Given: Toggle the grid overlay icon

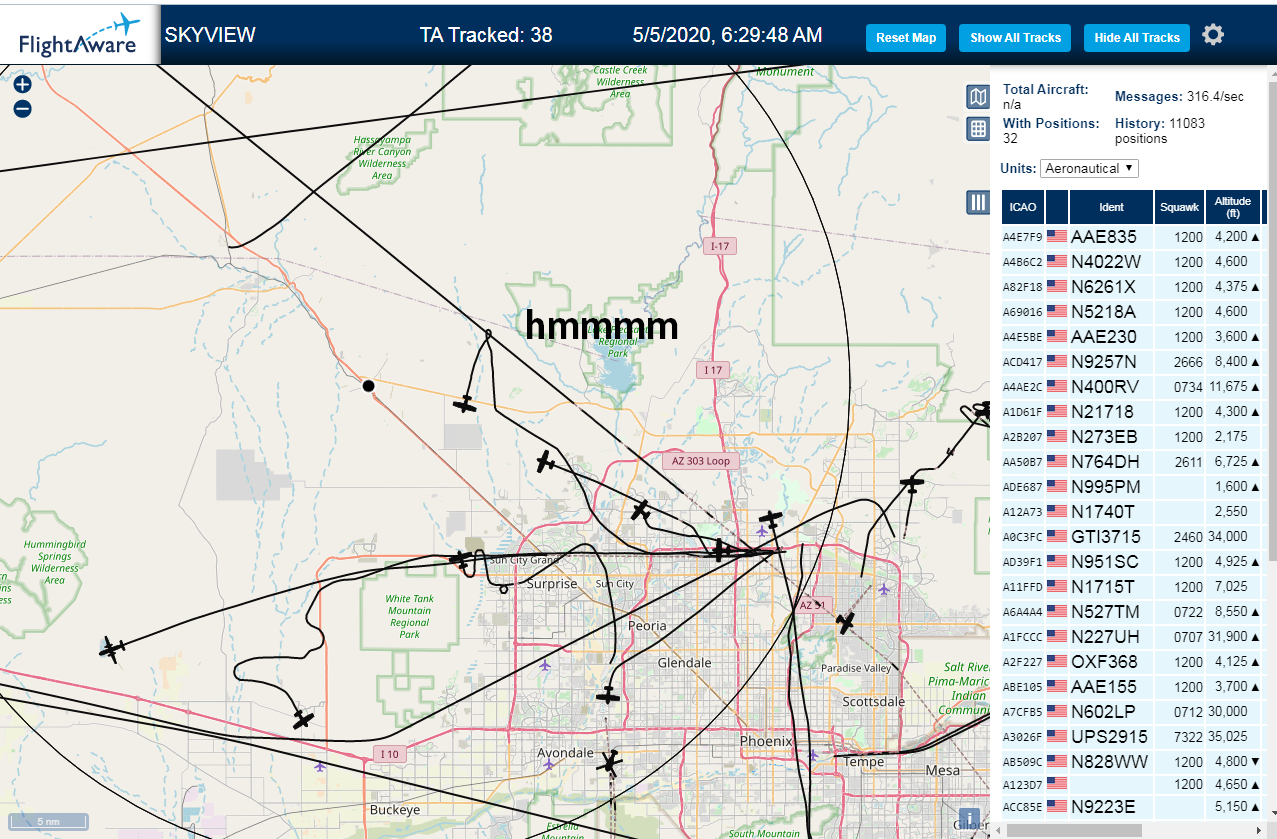Looking at the screenshot, I should click(x=978, y=129).
